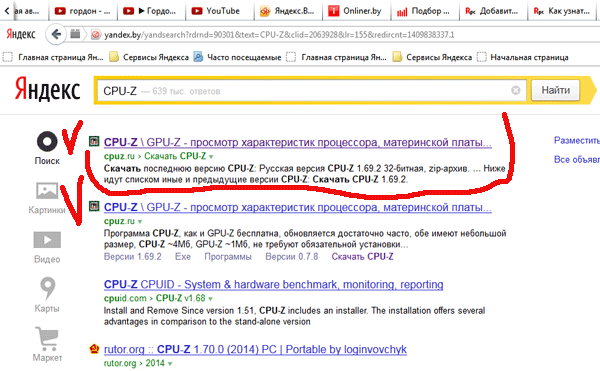Screen dimensions: 600x371
Task: Click the rutor.org green URL
Action: coord(120,363)
